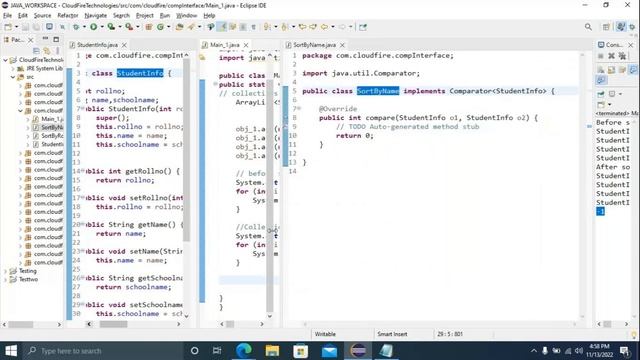The width and height of the screenshot is (640, 360).
Task: Toggle Pin Editor in toolbar
Action: pos(363,27)
